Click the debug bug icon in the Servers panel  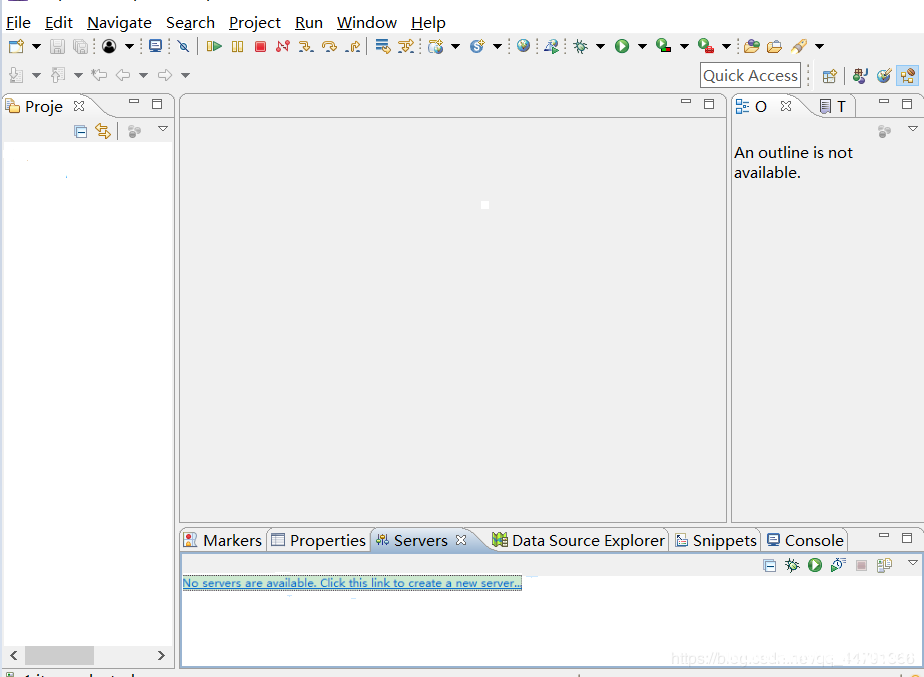[792, 565]
